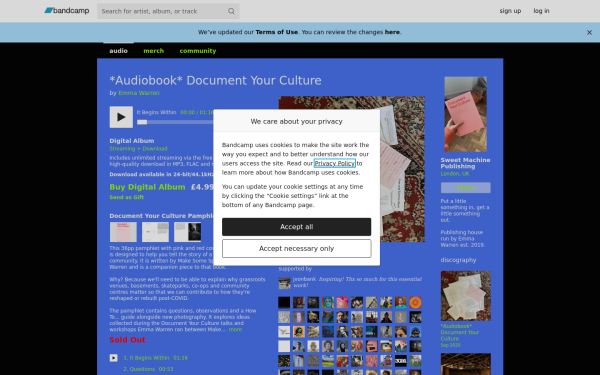
Task: Open the Terms of Use link in banner
Action: coord(277,32)
